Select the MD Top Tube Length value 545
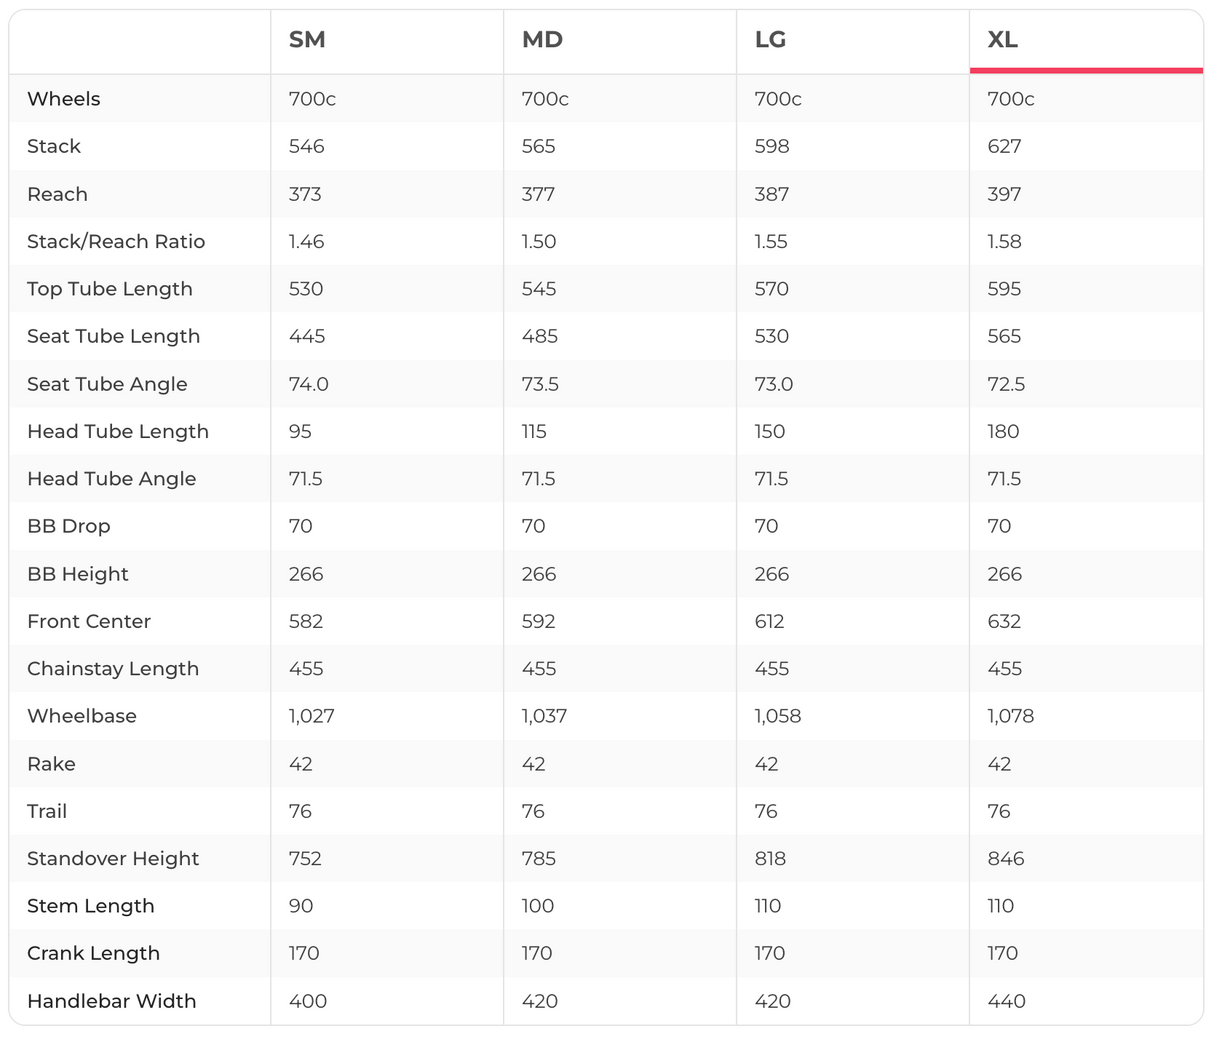Image resolution: width=1214 pixels, height=1042 pixels. (539, 289)
